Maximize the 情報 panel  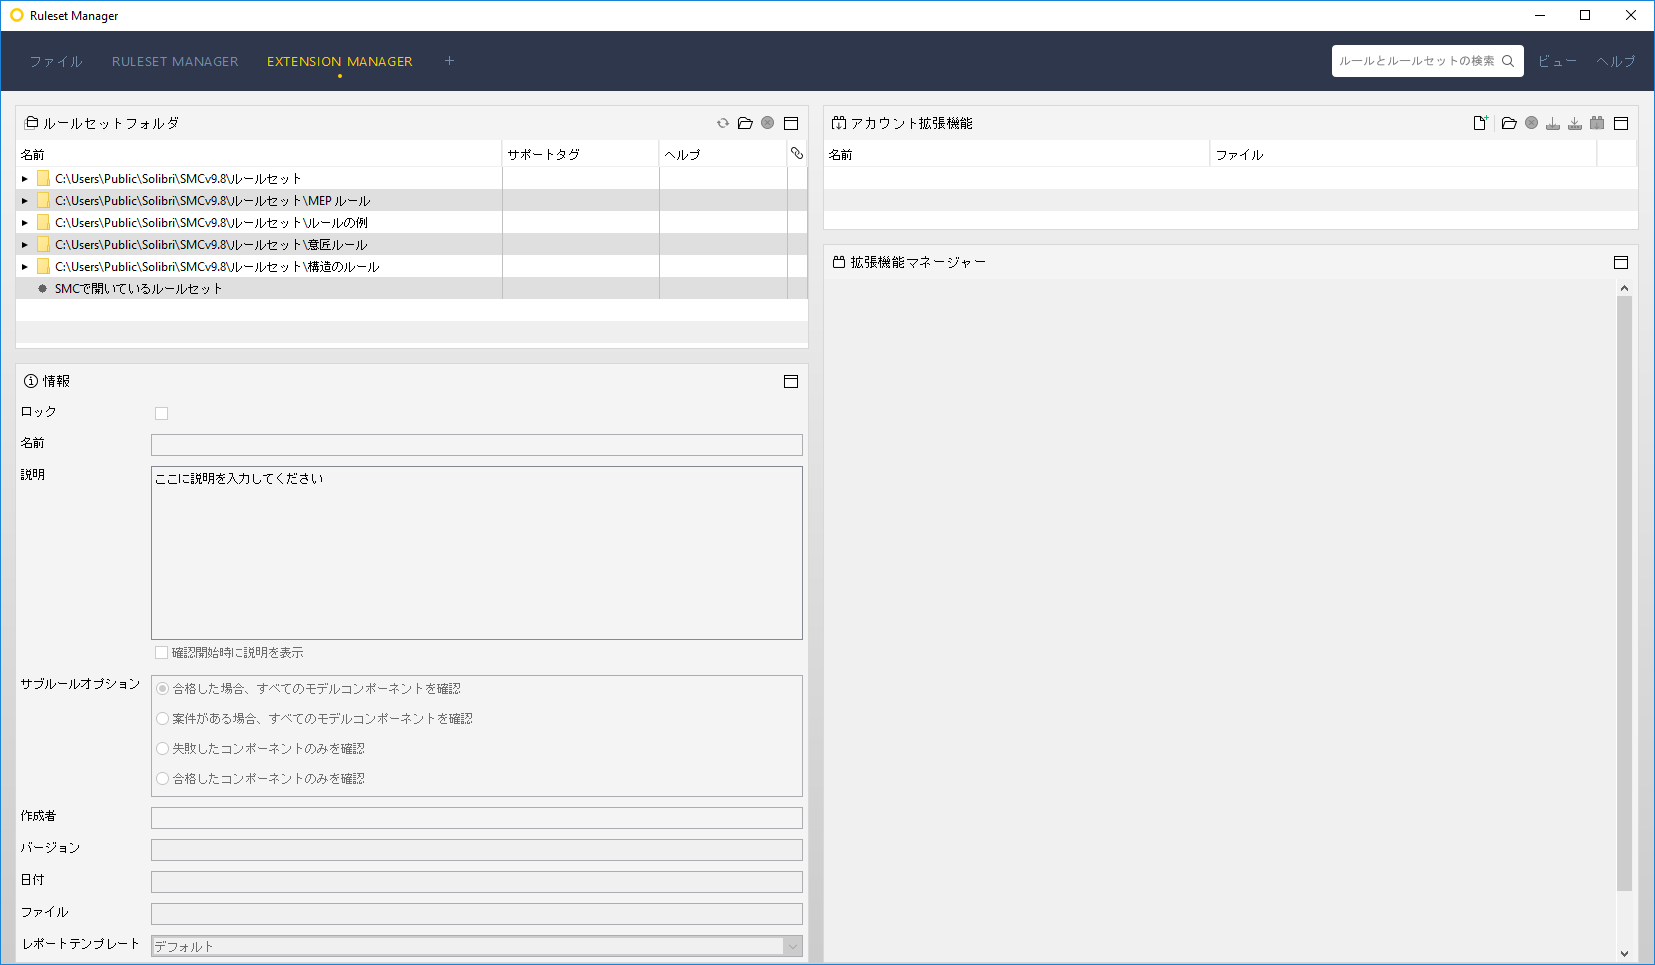pyautogui.click(x=791, y=381)
